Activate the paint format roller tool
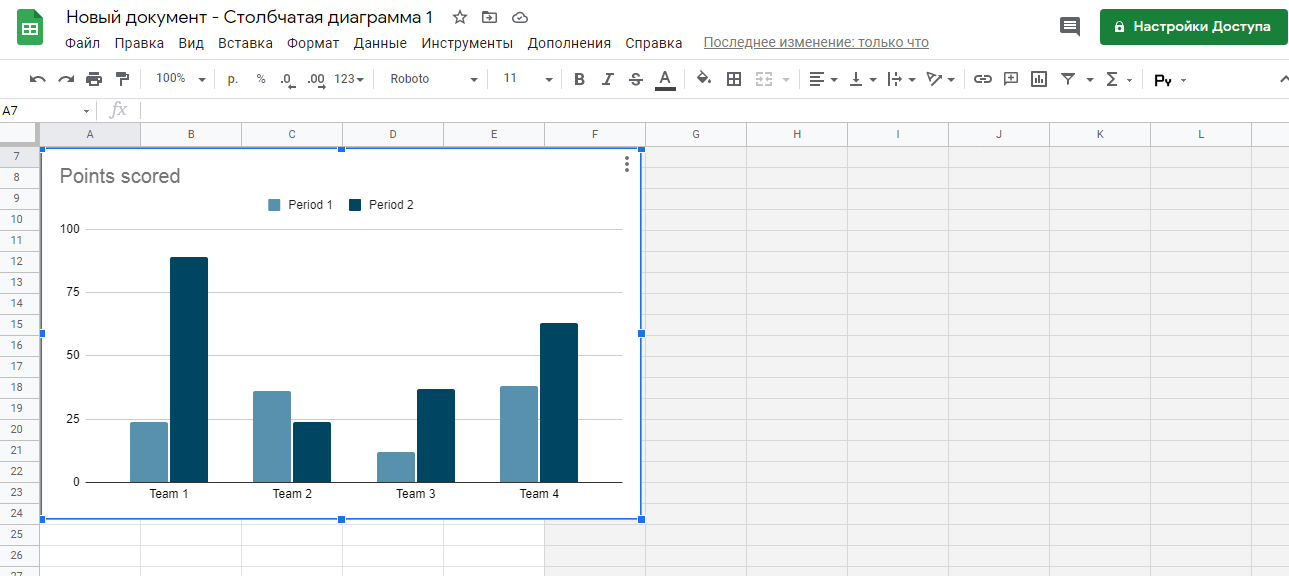Viewport: 1289px width, 576px height. (122, 79)
